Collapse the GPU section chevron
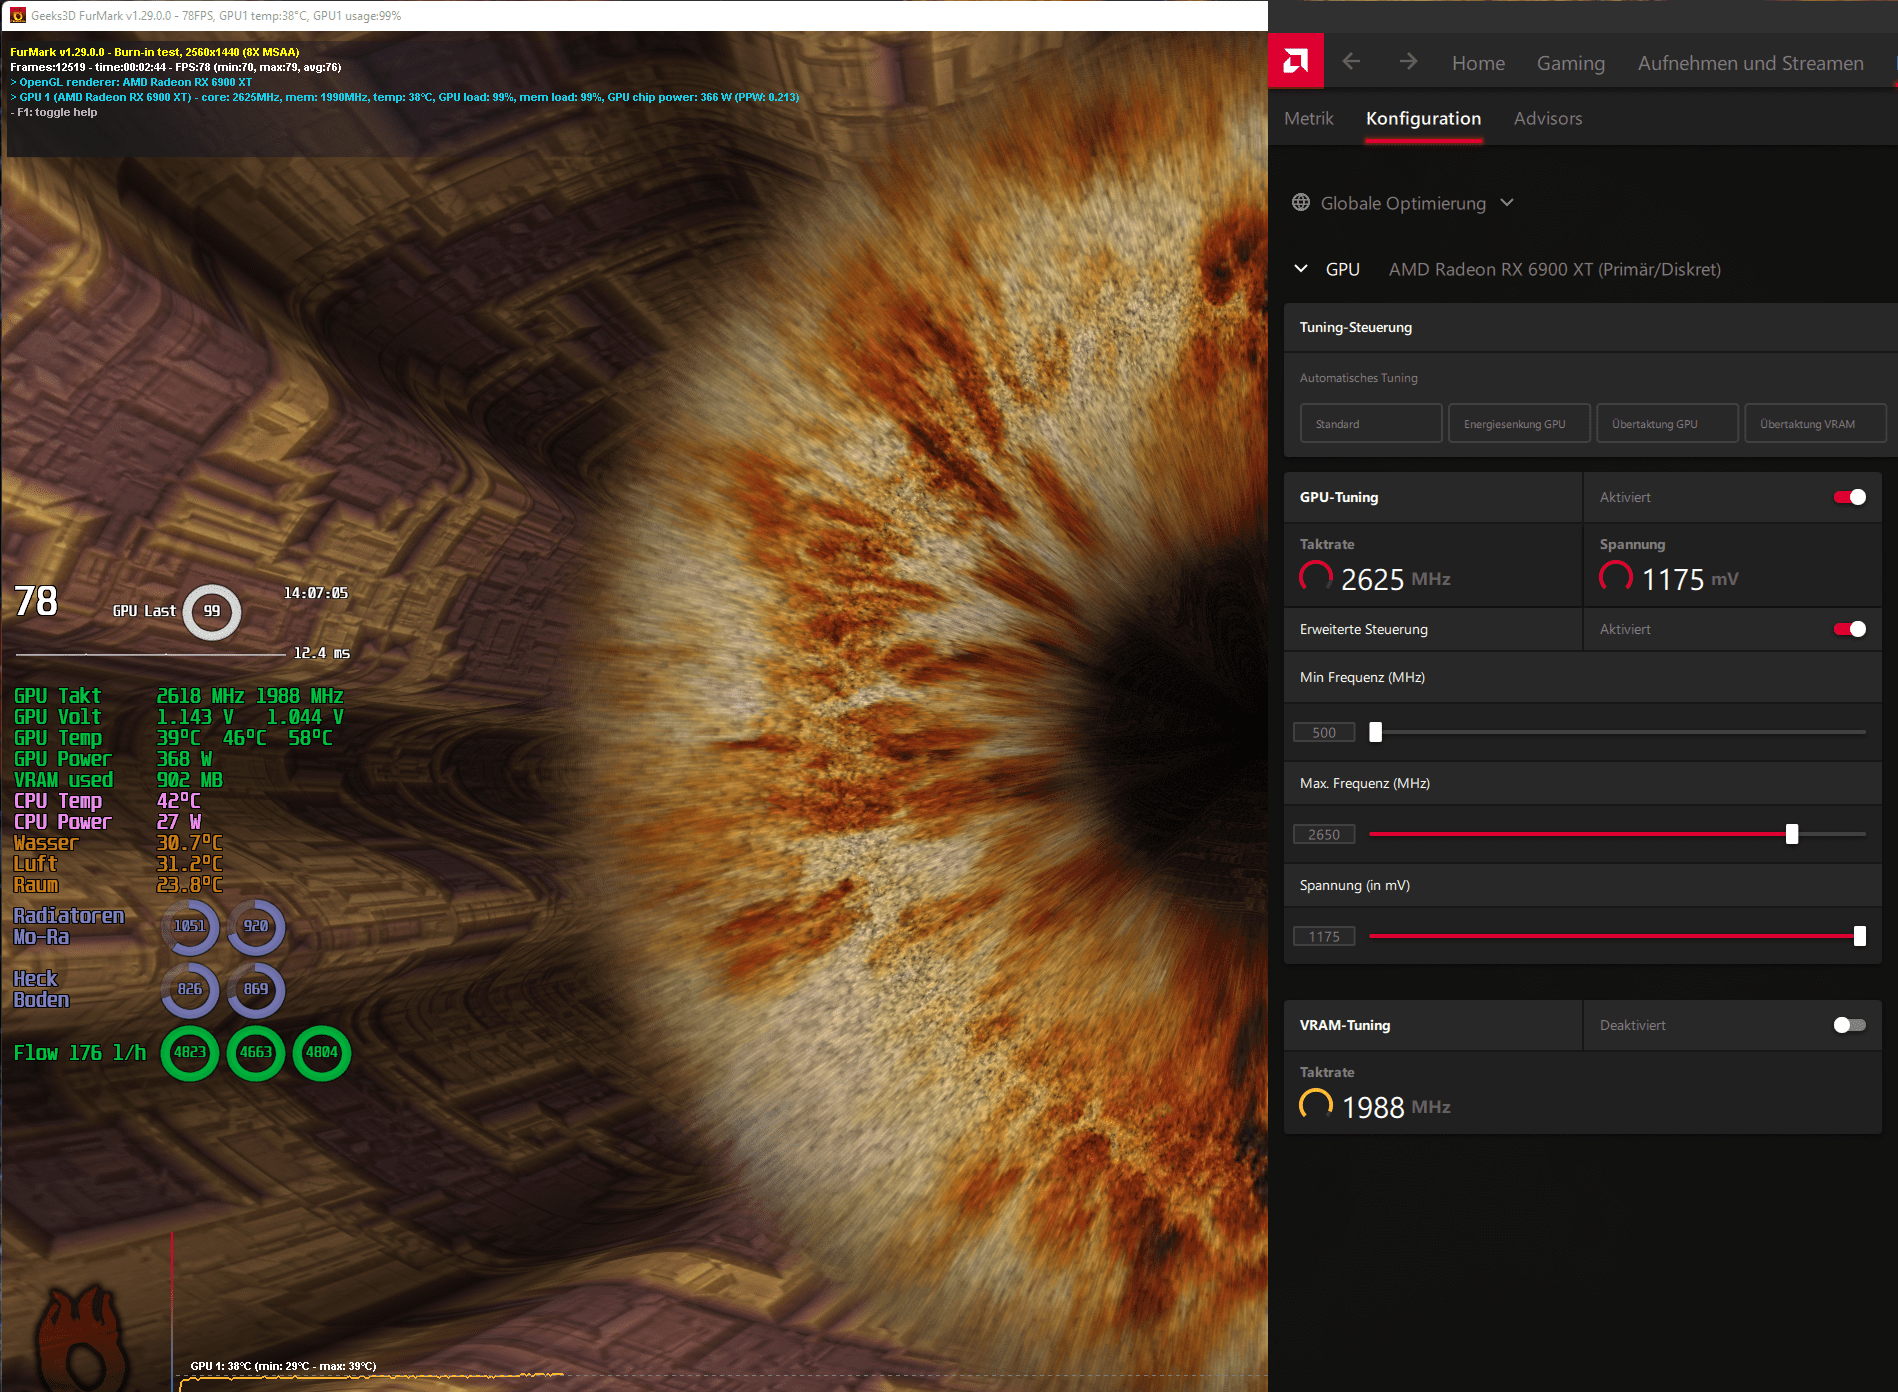 (1301, 269)
